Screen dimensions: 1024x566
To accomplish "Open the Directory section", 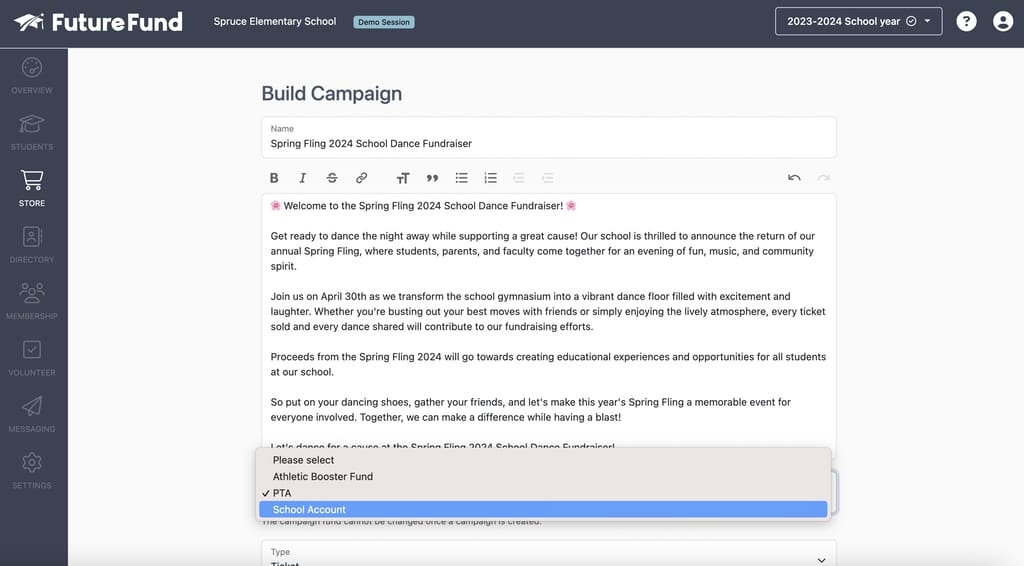I will click(x=32, y=245).
